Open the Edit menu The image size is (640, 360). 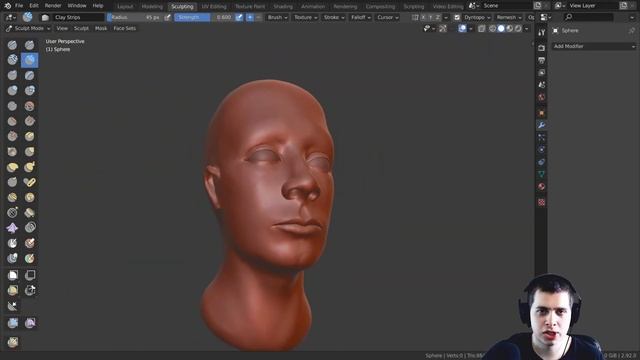click(x=34, y=6)
